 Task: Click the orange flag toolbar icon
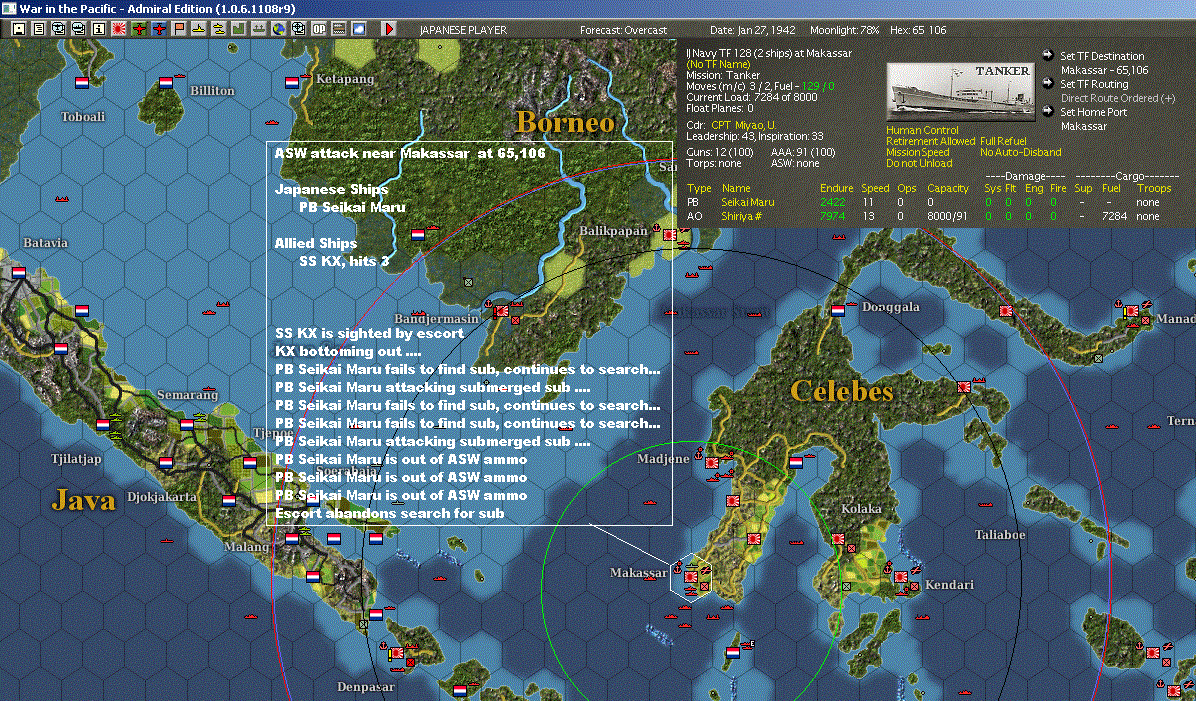178,29
